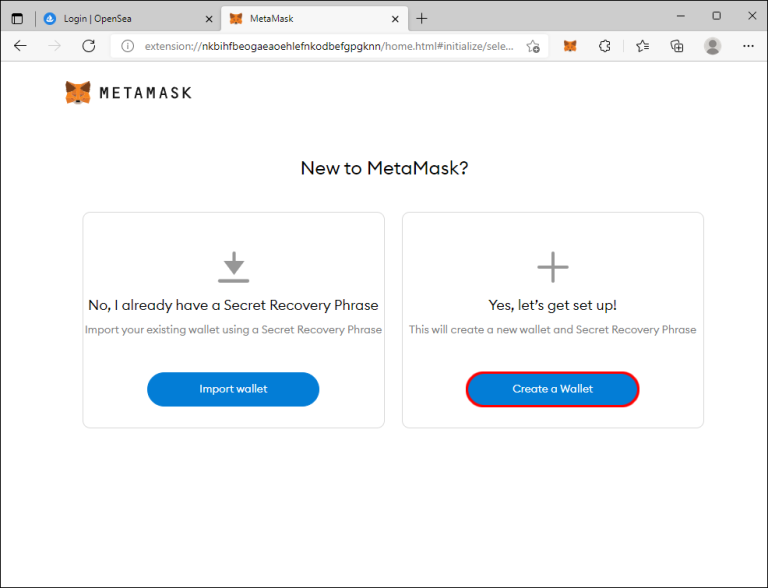Image resolution: width=768 pixels, height=588 pixels.
Task: Click the Create a Wallet button
Action: coord(552,389)
